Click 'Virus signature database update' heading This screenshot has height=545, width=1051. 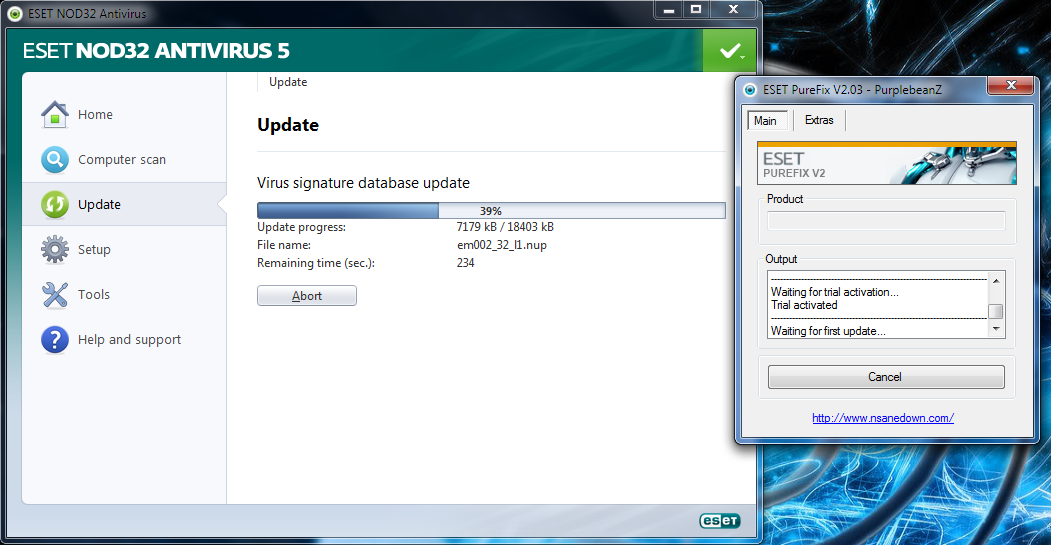tap(363, 183)
